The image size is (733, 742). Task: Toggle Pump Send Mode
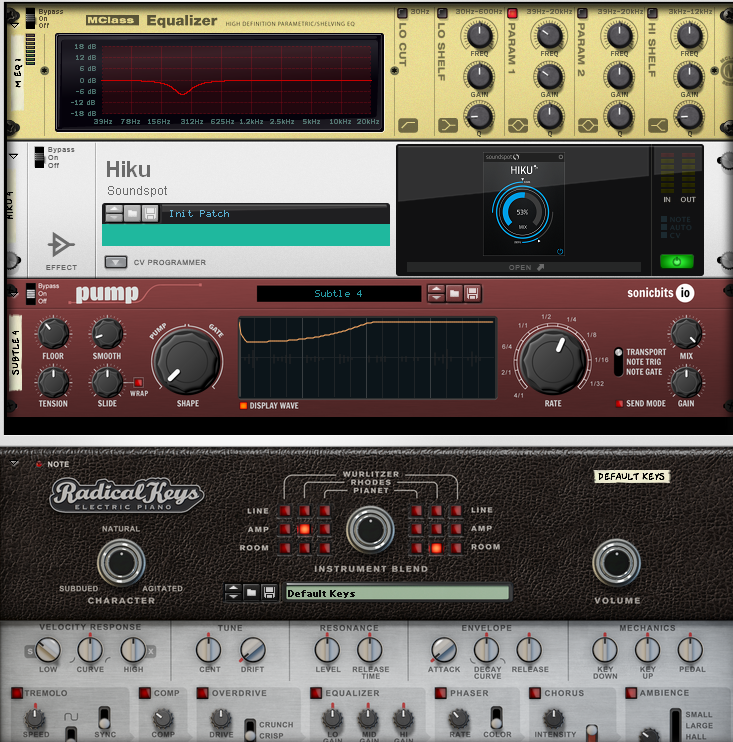point(619,404)
